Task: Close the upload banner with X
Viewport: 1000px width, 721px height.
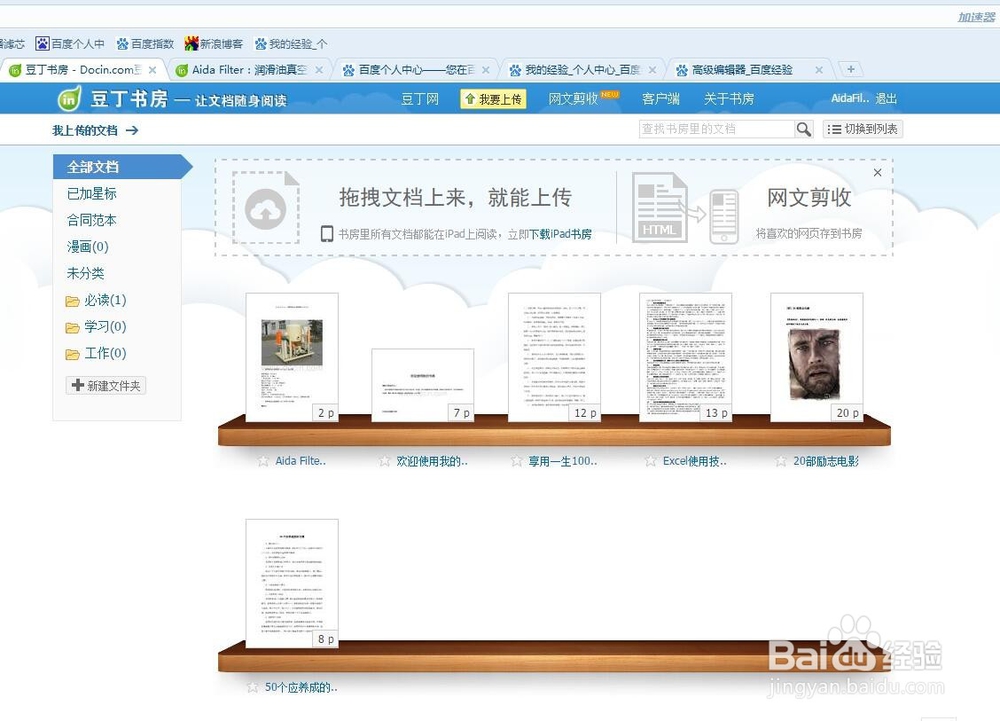Action: click(x=878, y=173)
